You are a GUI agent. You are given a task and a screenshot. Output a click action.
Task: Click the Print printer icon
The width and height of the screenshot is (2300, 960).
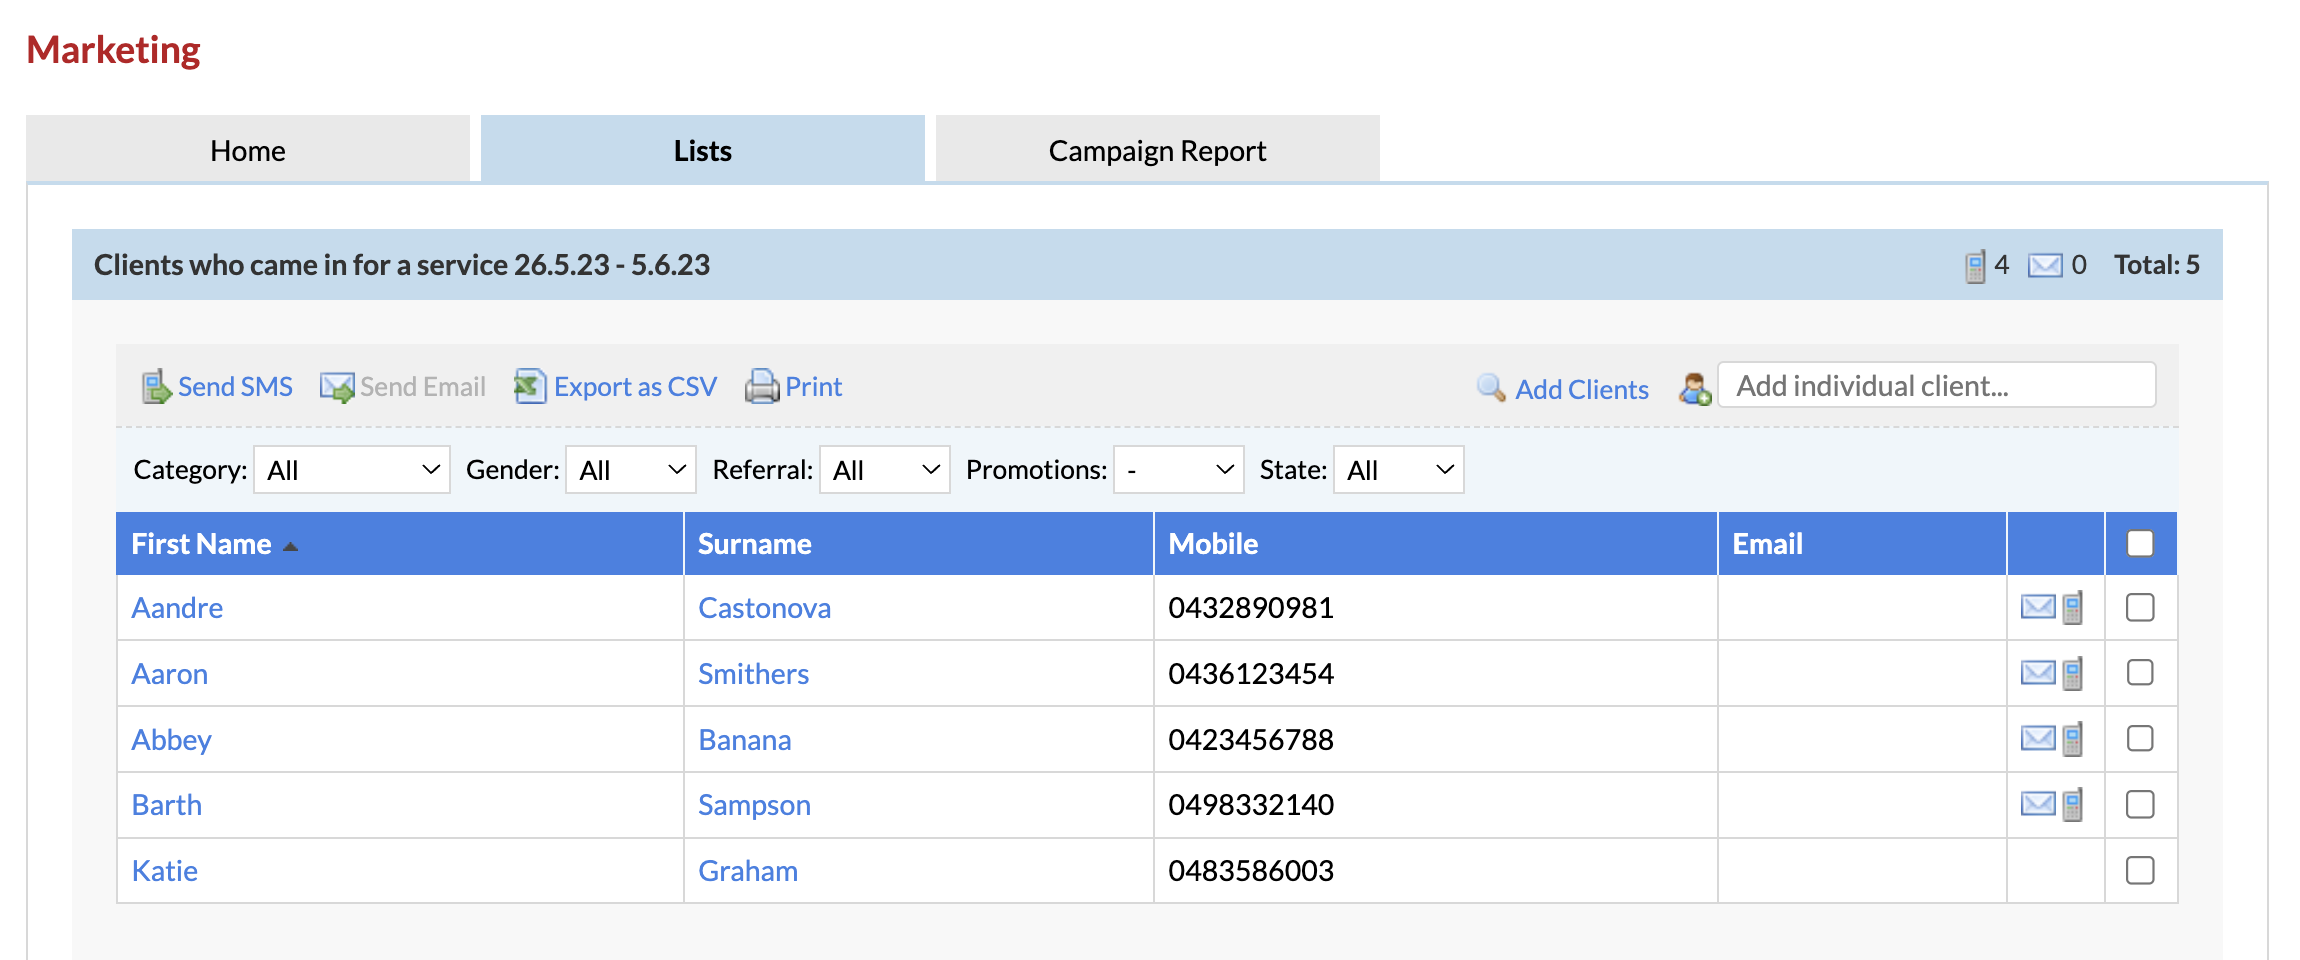[762, 386]
